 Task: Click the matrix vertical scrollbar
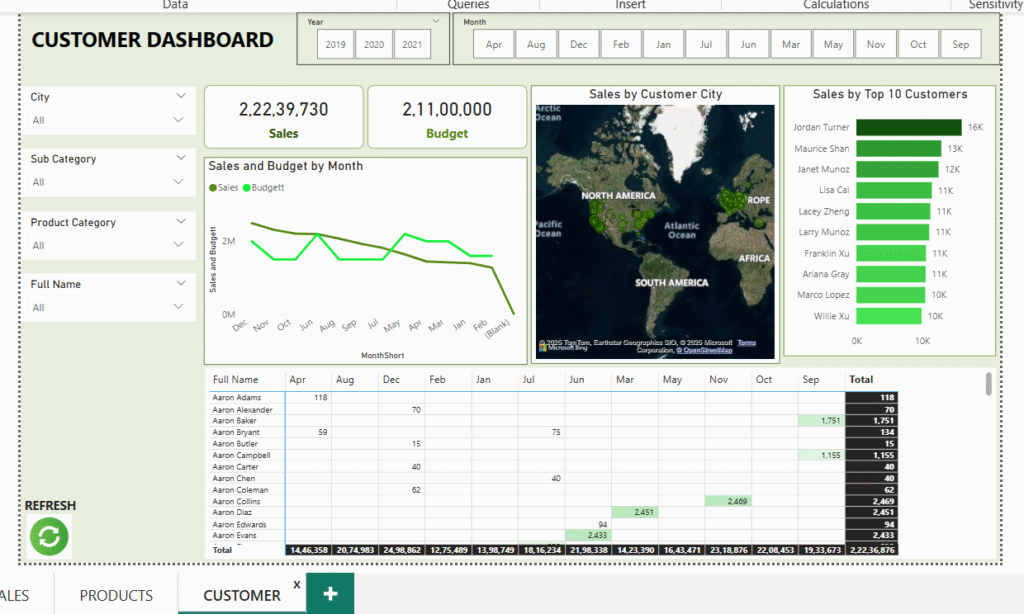point(989,384)
